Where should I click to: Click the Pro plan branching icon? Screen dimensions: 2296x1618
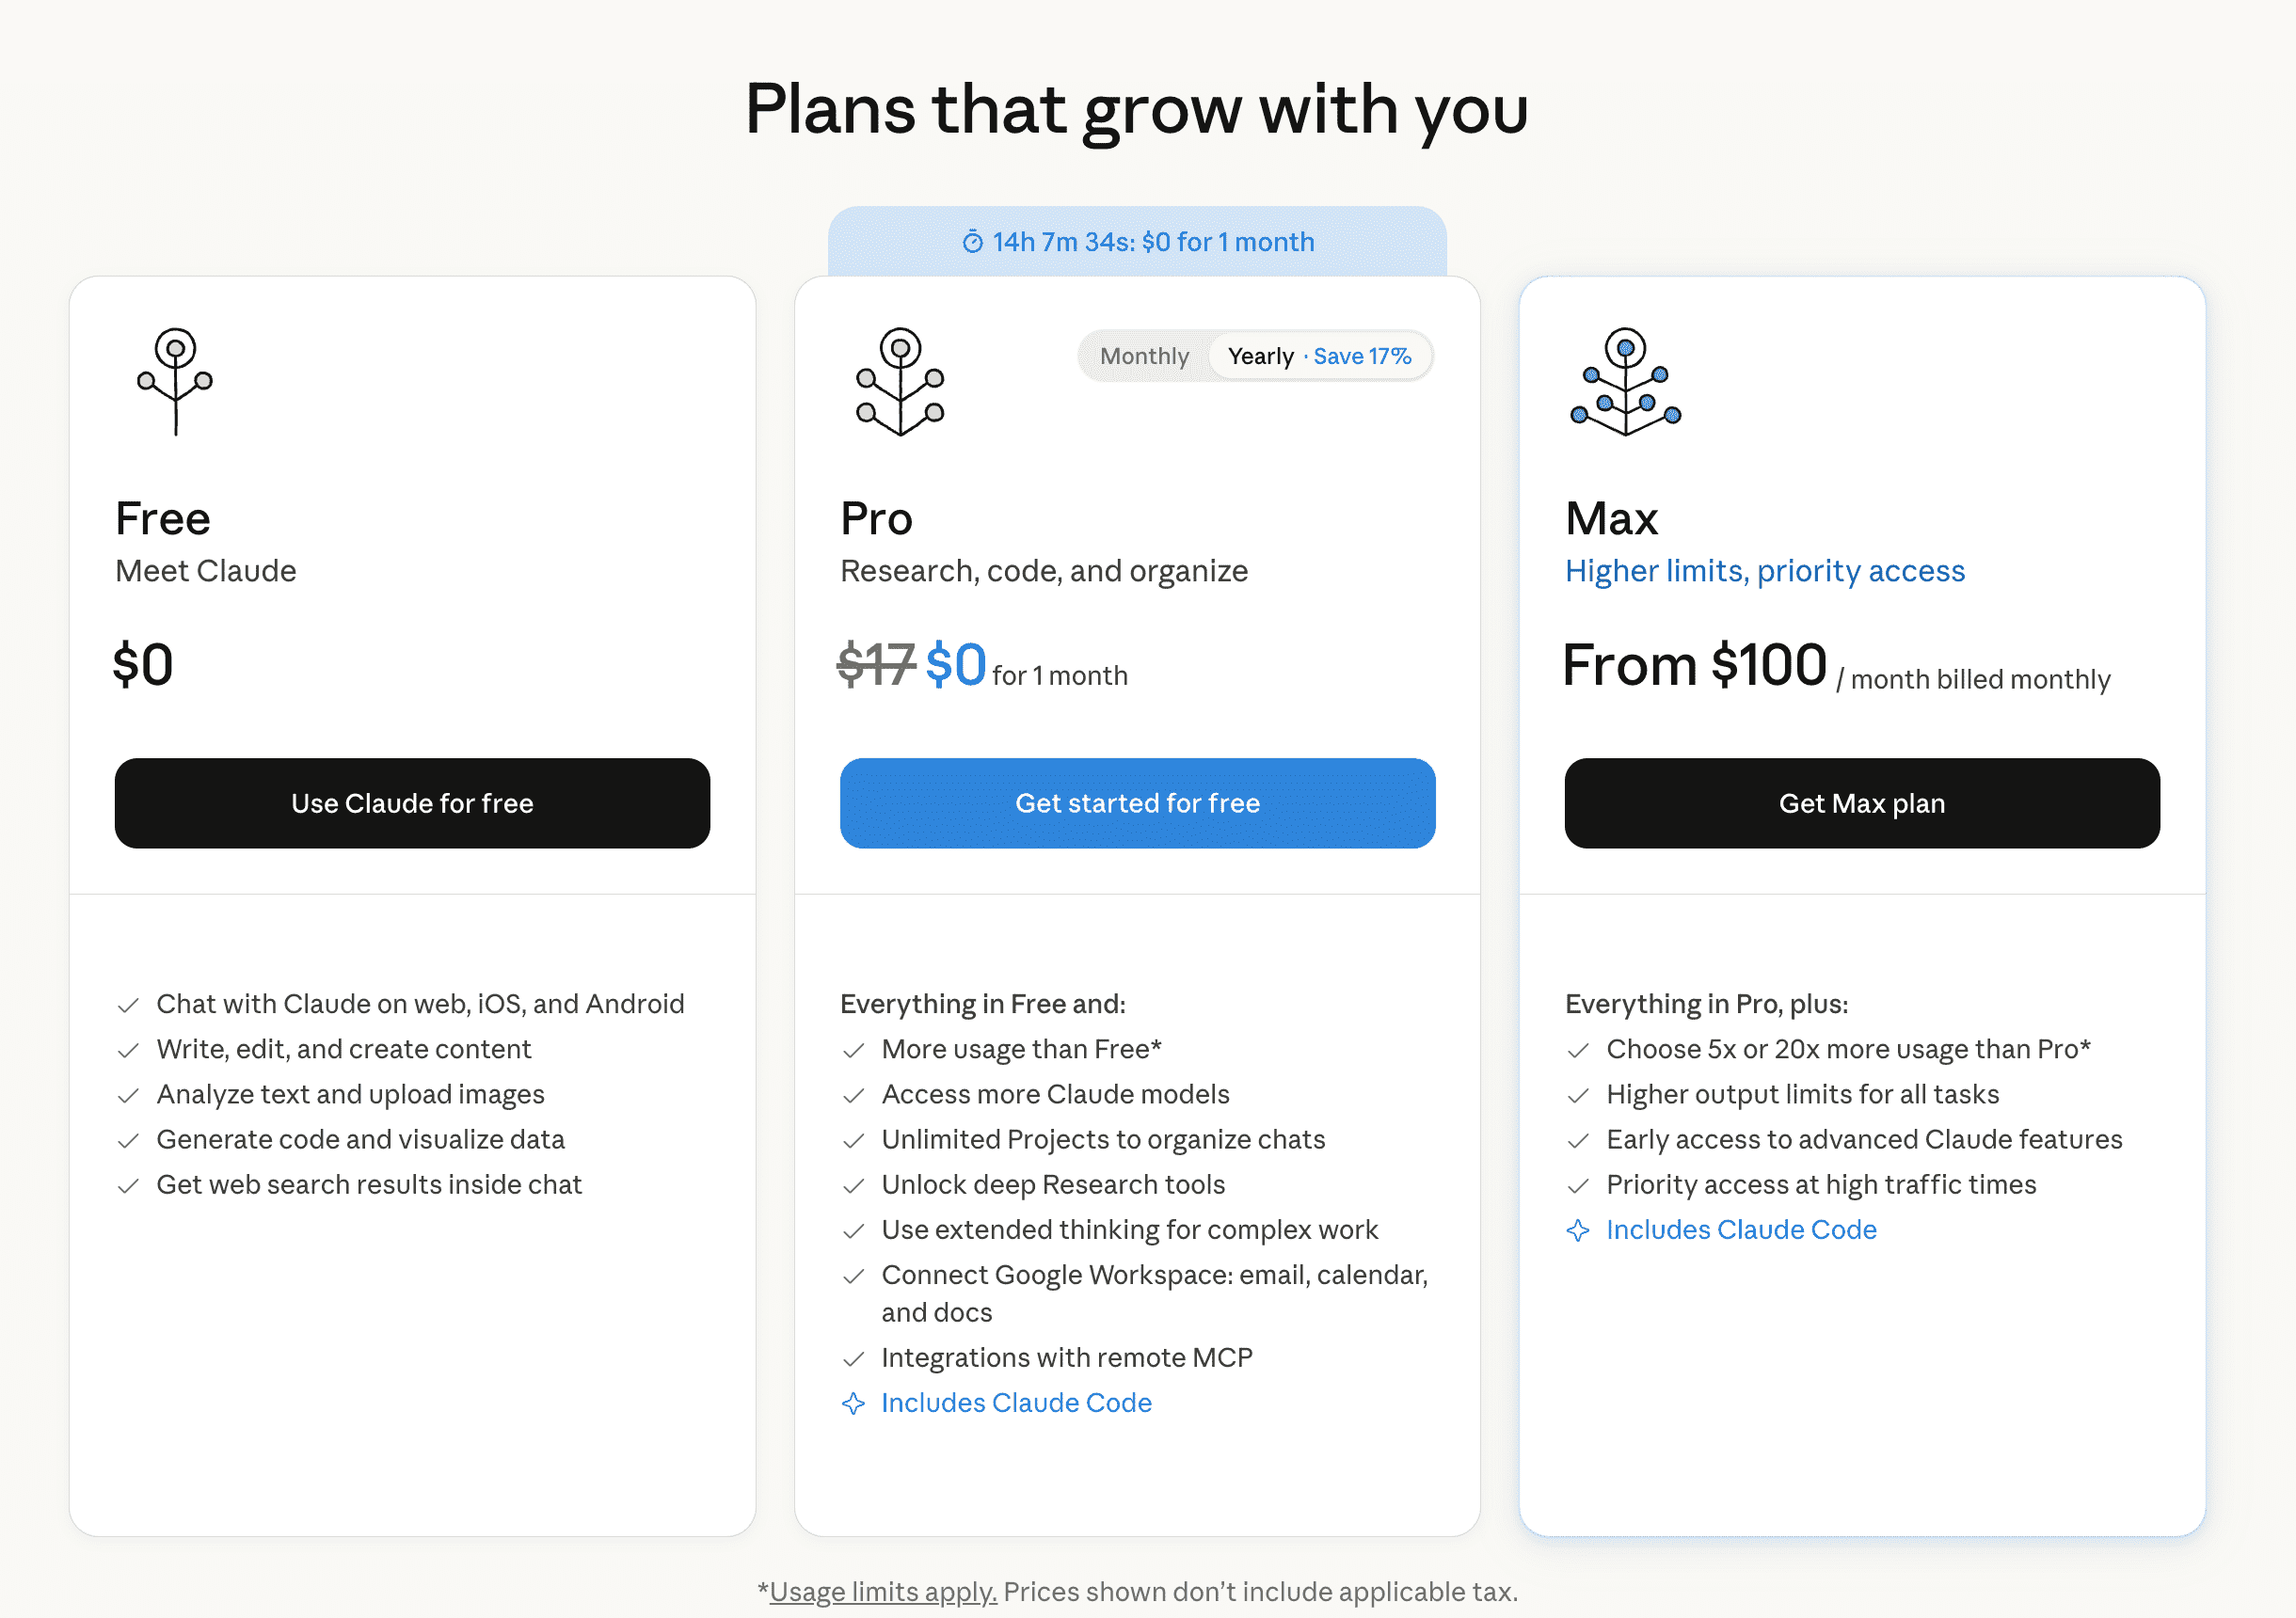(x=900, y=381)
